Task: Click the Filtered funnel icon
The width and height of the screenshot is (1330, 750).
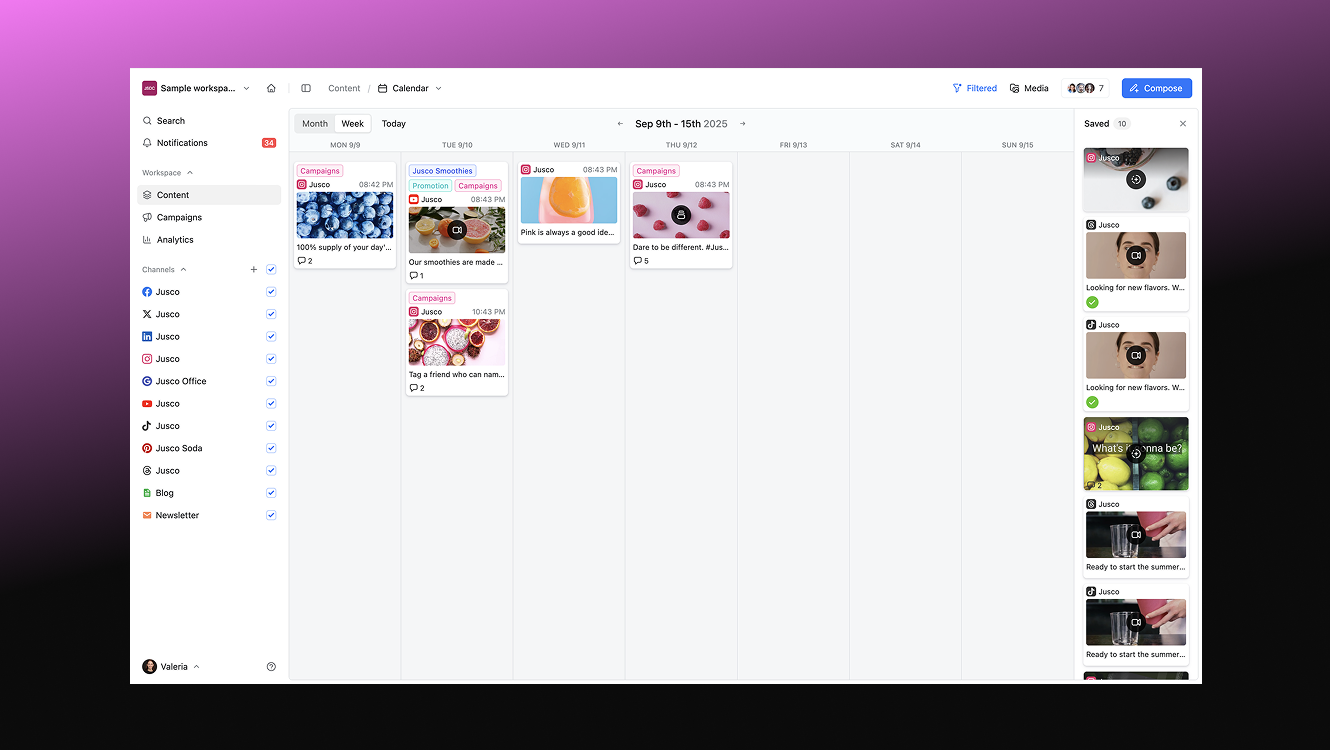Action: pos(957,88)
